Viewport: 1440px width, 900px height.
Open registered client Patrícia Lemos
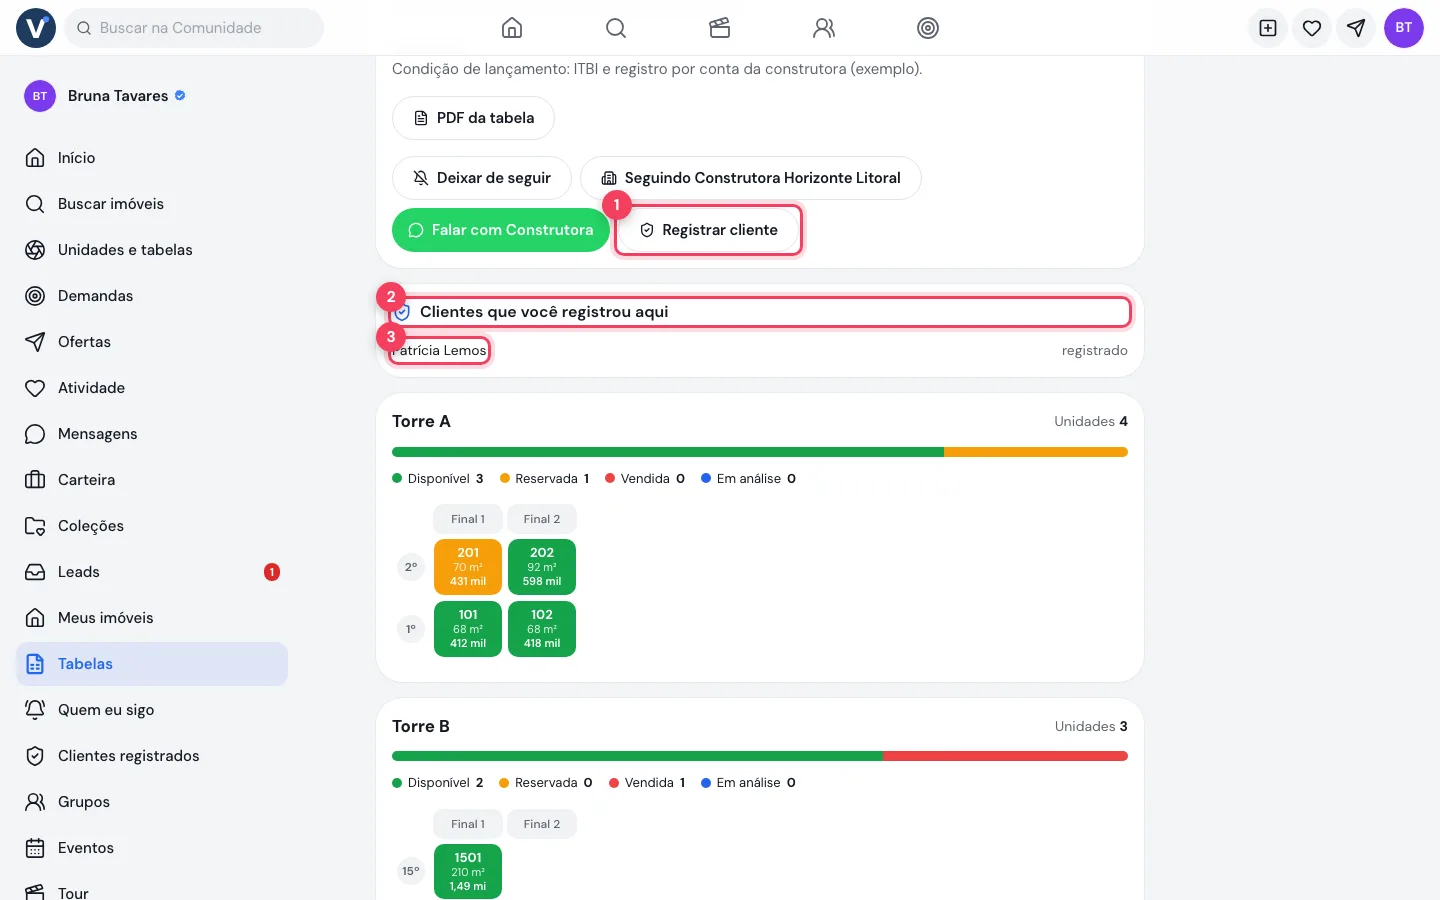(x=440, y=350)
